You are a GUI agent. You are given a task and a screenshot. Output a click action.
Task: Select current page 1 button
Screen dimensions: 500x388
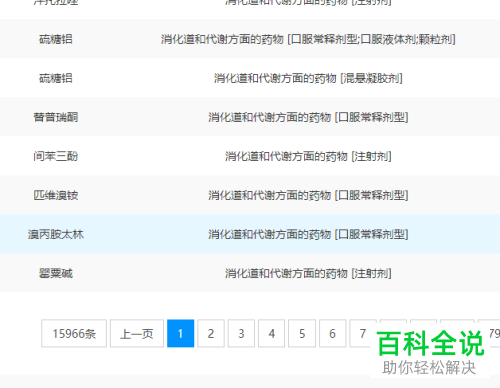[180, 333]
